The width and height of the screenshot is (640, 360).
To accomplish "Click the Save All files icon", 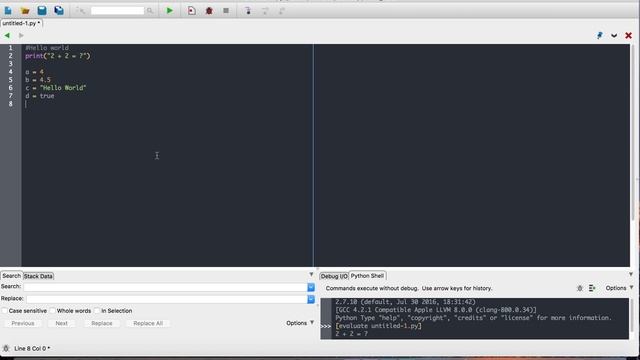I will pos(59,11).
